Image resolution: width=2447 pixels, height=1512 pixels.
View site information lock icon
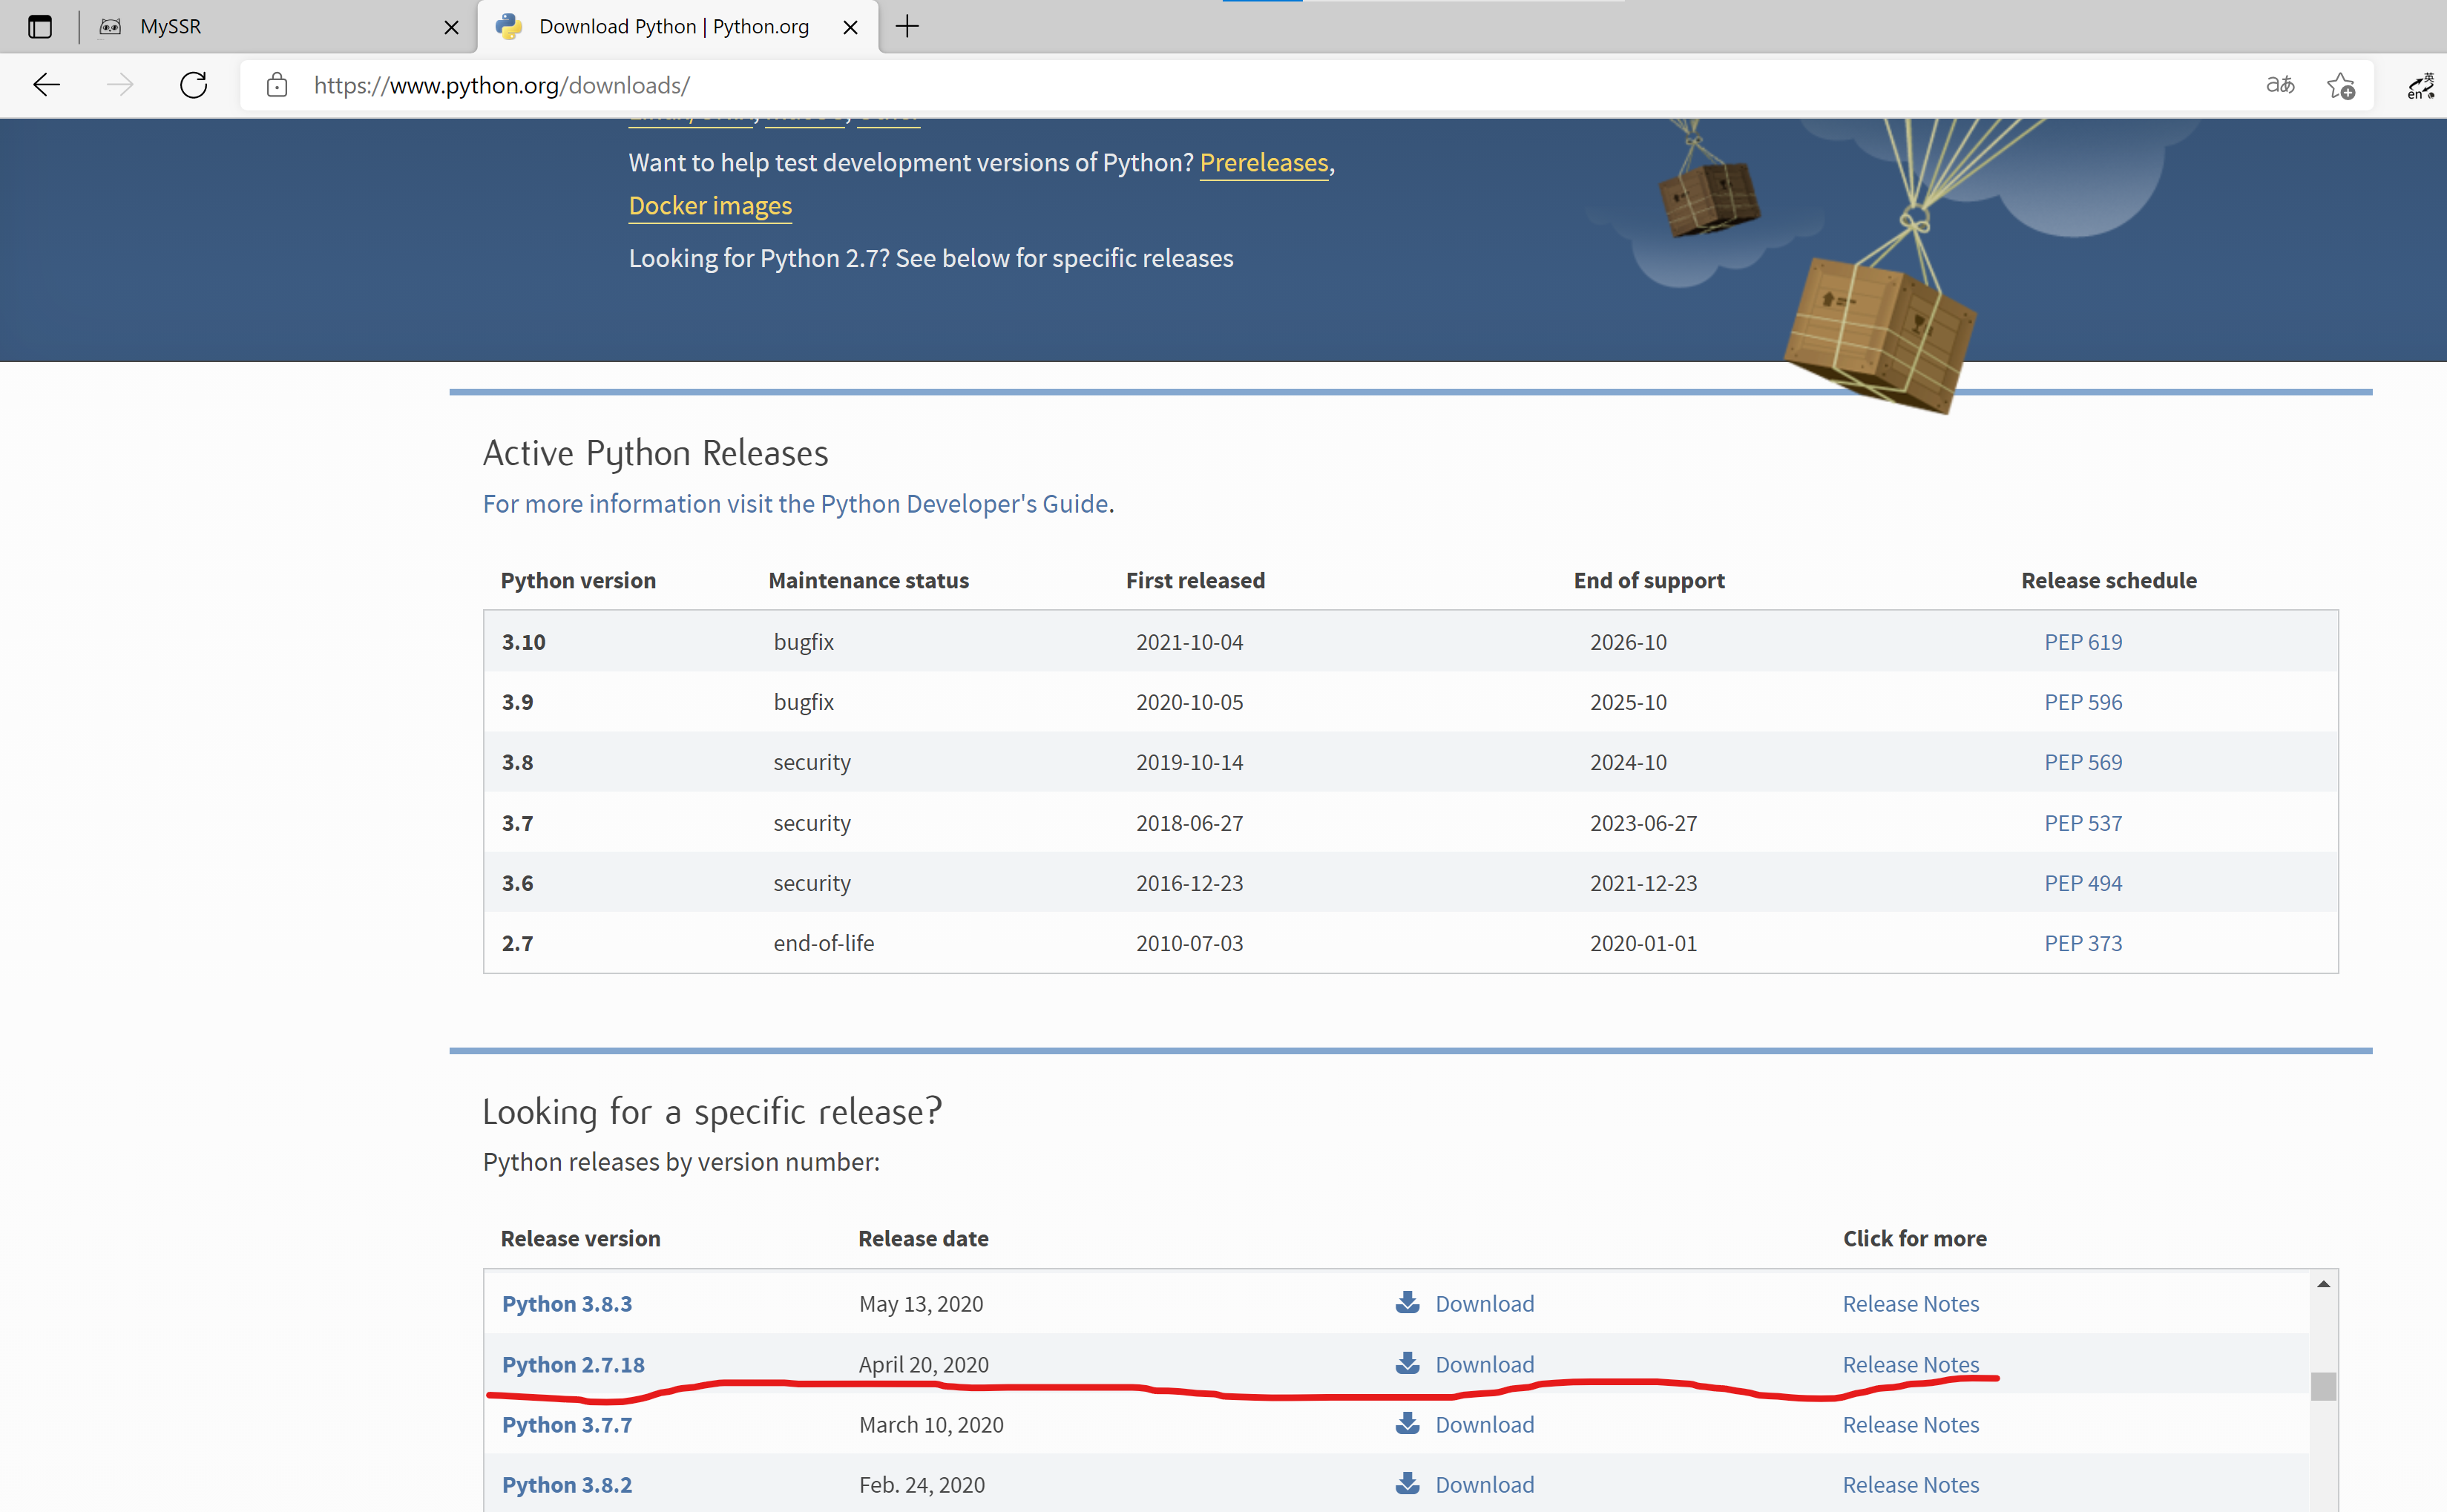[277, 85]
